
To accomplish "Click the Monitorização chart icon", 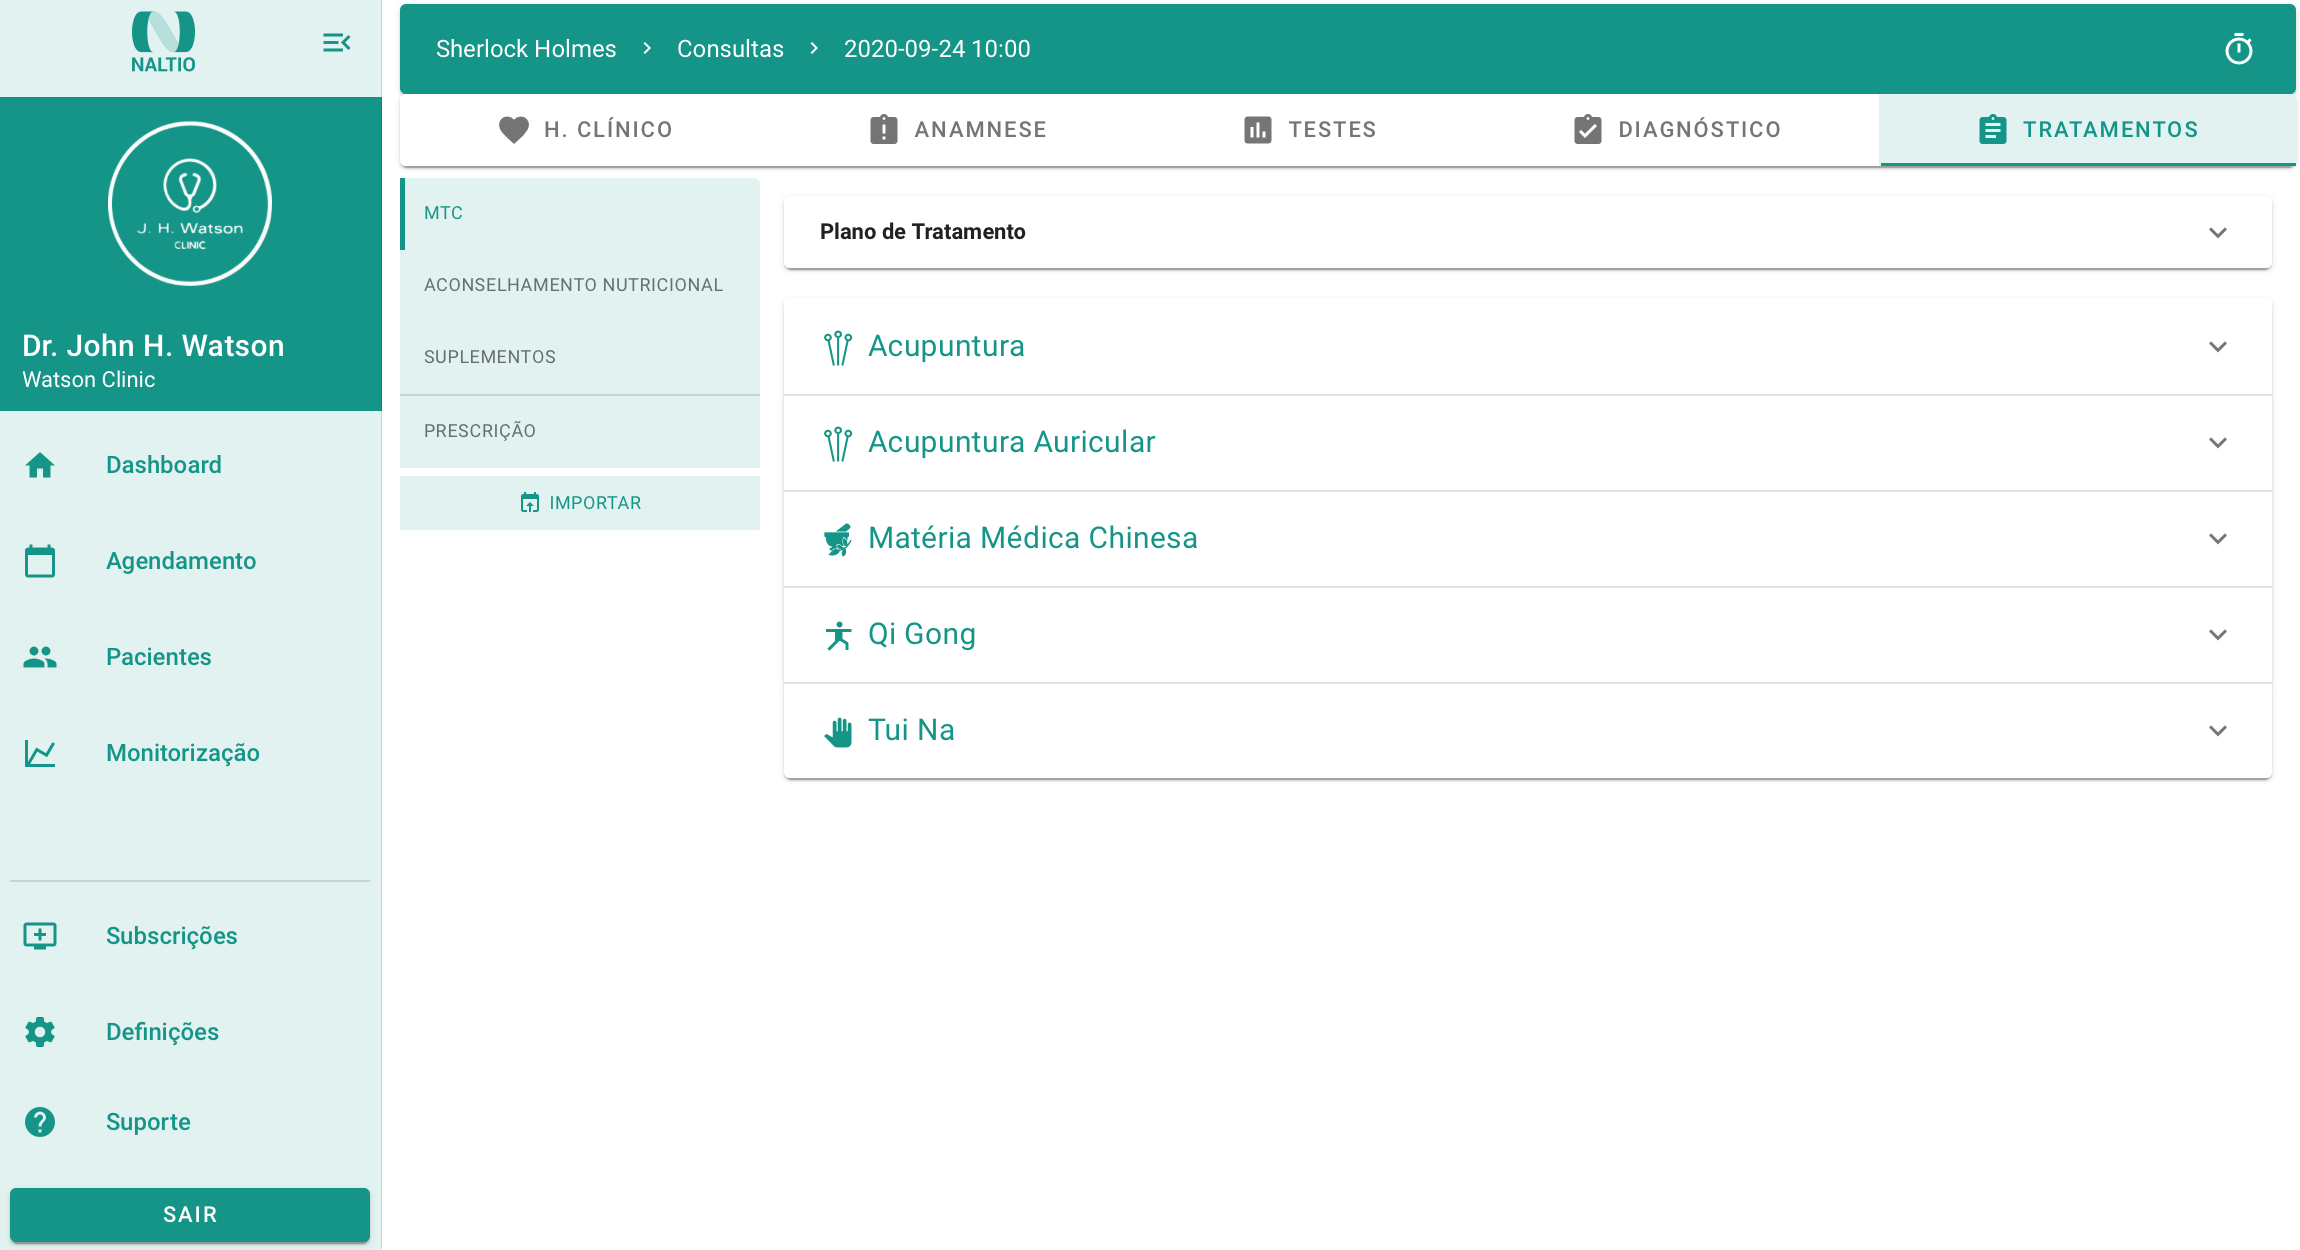I will 40,753.
